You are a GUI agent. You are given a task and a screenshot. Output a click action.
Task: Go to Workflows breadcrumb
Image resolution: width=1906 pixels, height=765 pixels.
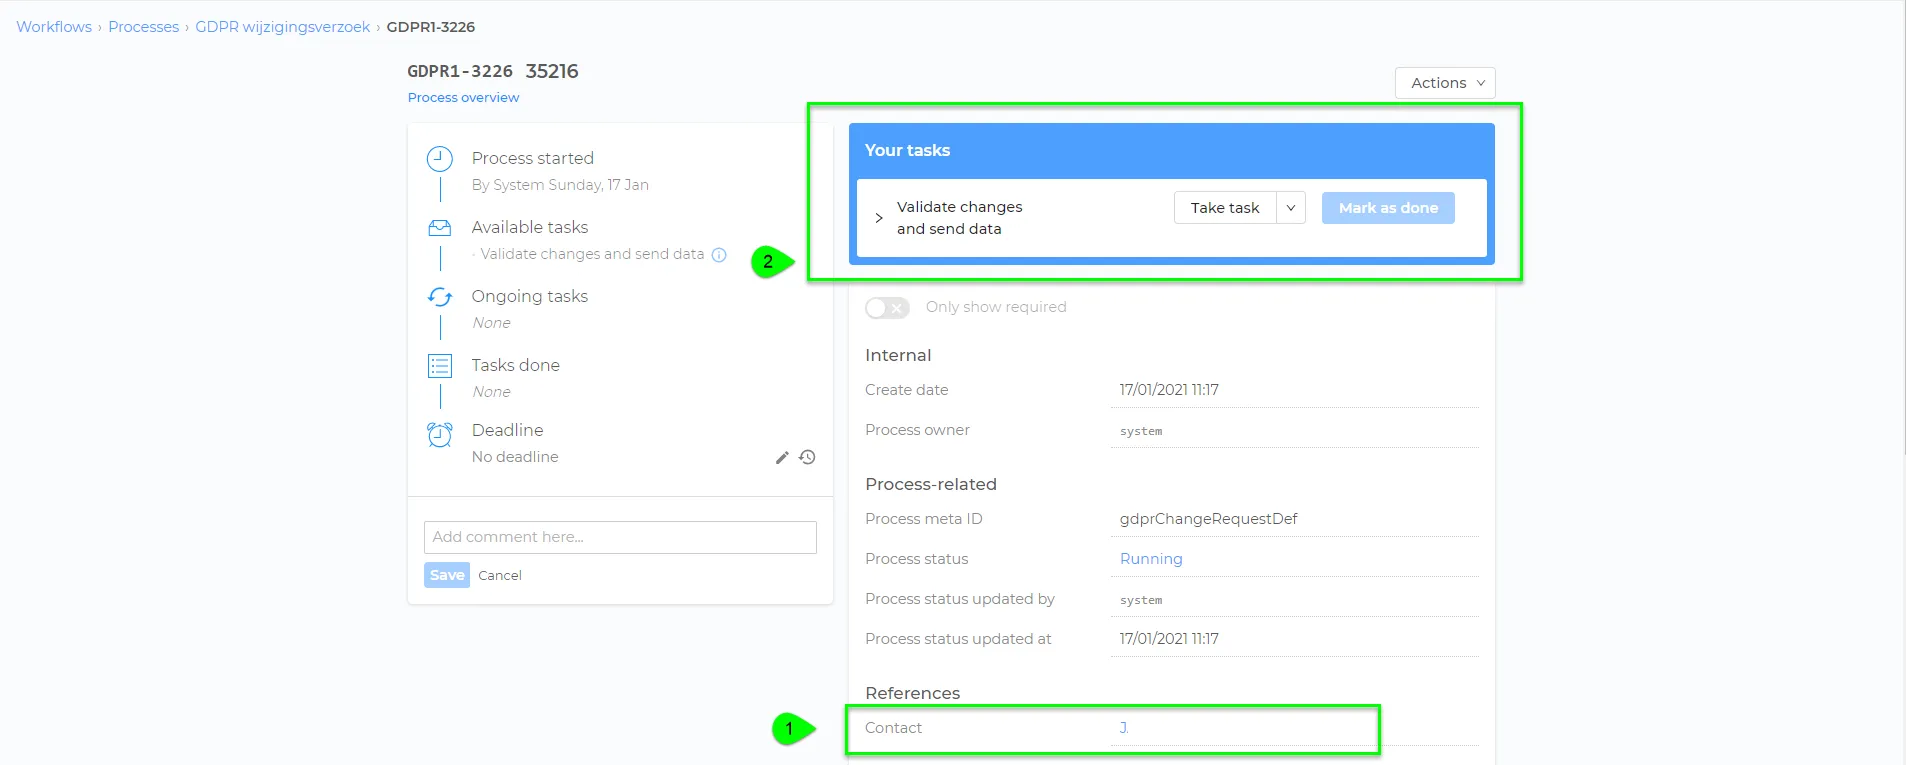click(54, 27)
